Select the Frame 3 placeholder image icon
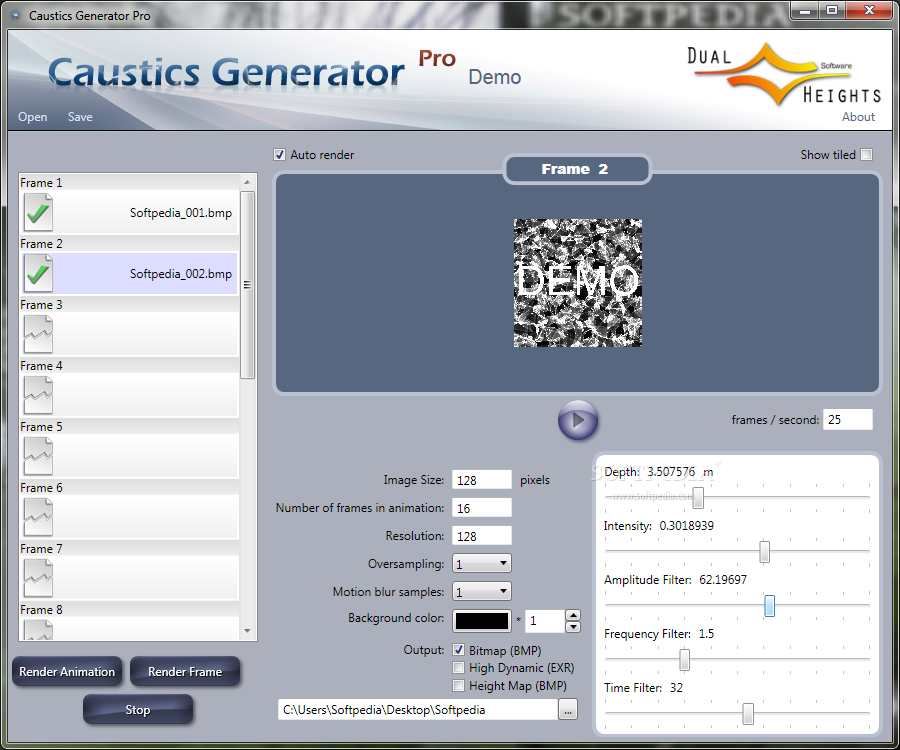The height and width of the screenshot is (750, 900). [x=38, y=334]
